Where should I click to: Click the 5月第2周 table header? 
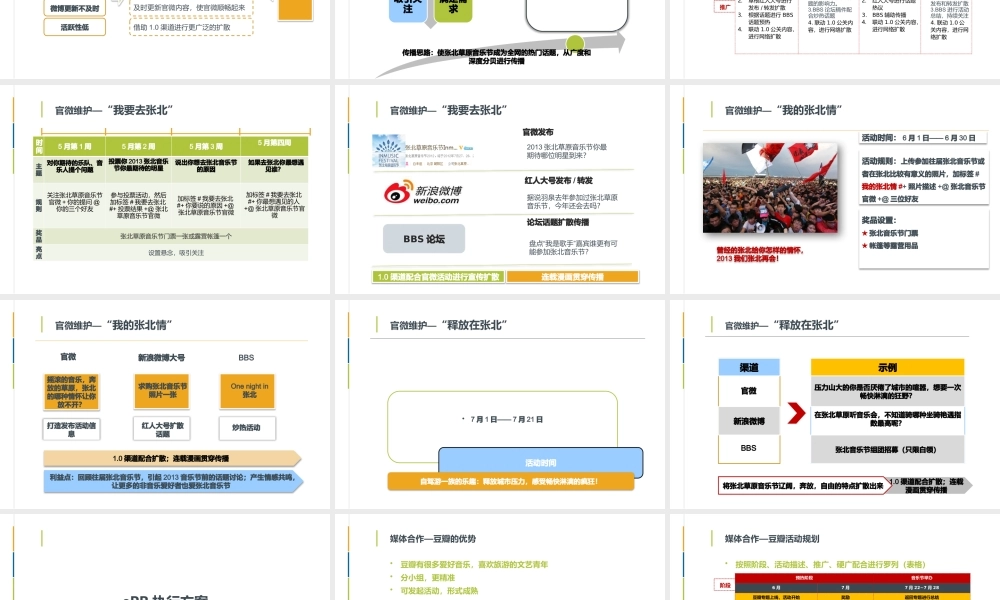(x=138, y=146)
